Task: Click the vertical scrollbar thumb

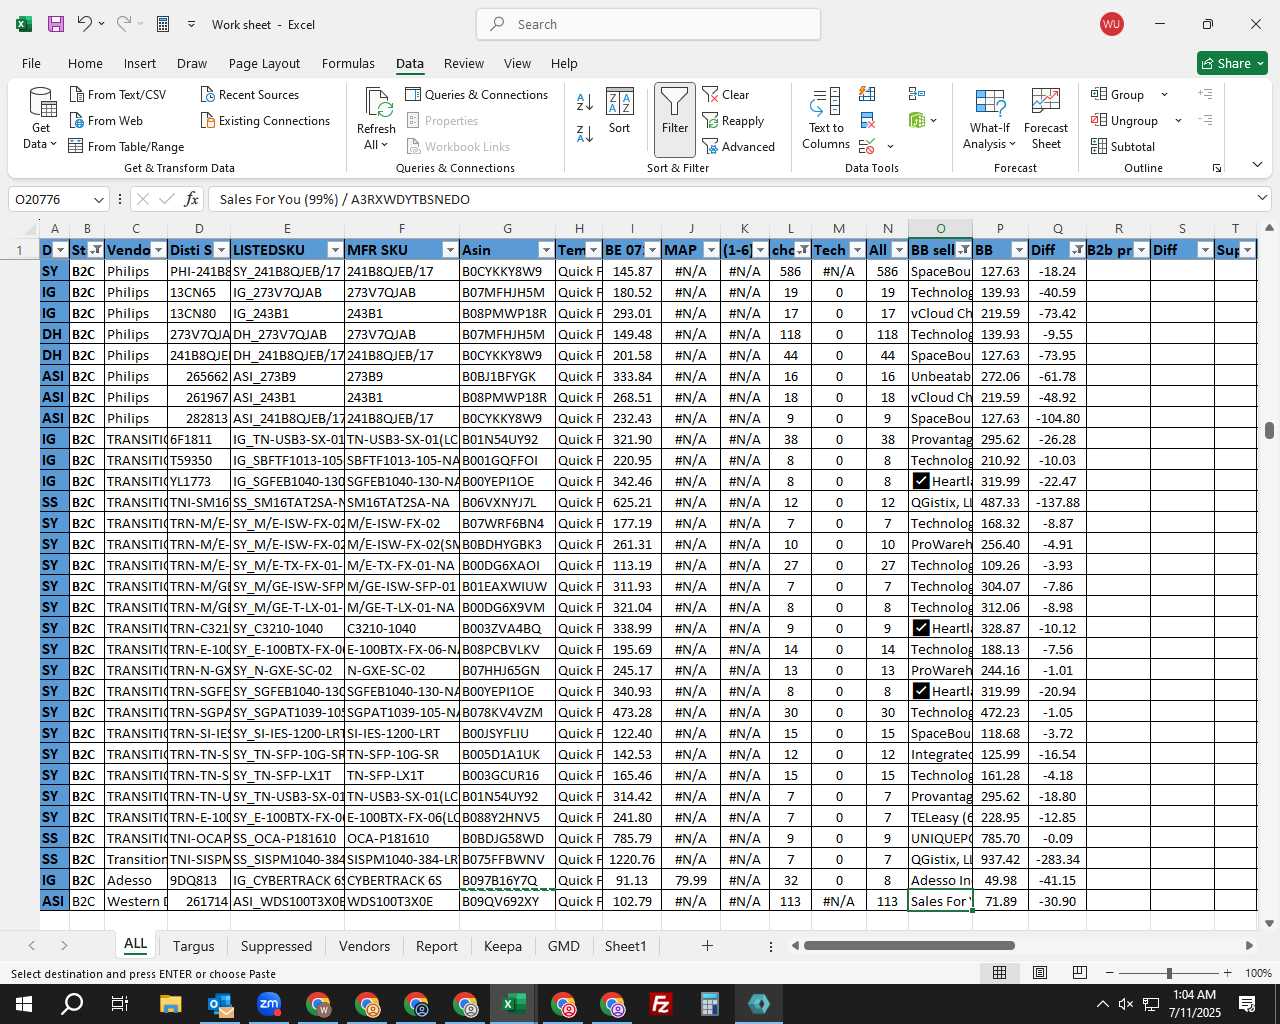Action: [1269, 431]
